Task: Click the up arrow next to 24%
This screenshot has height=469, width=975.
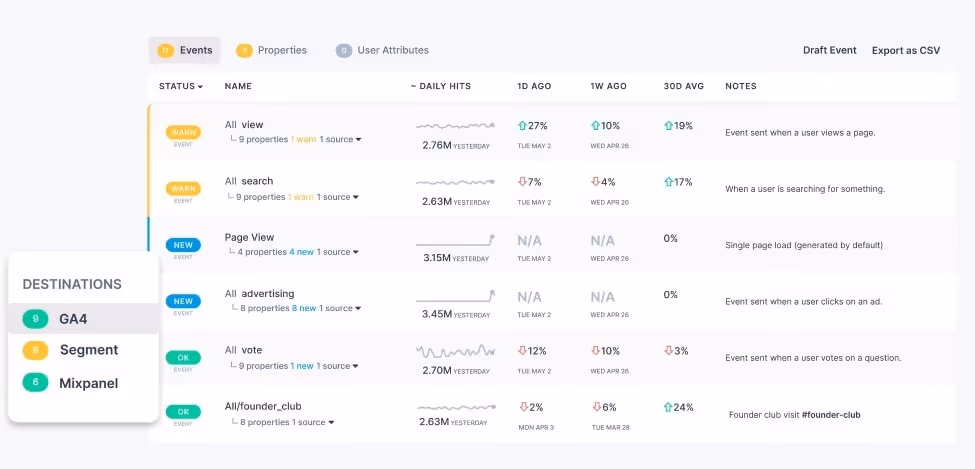Action: [668, 407]
